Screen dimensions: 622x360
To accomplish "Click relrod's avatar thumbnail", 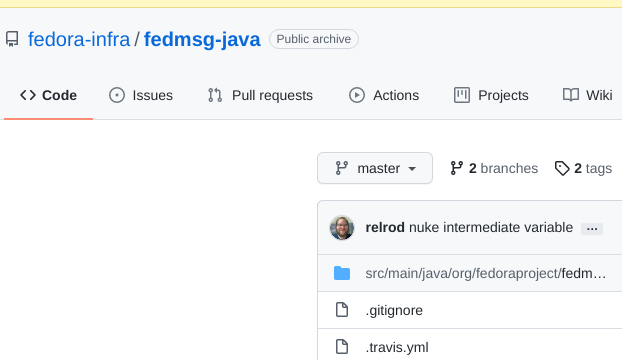I will coord(342,228).
